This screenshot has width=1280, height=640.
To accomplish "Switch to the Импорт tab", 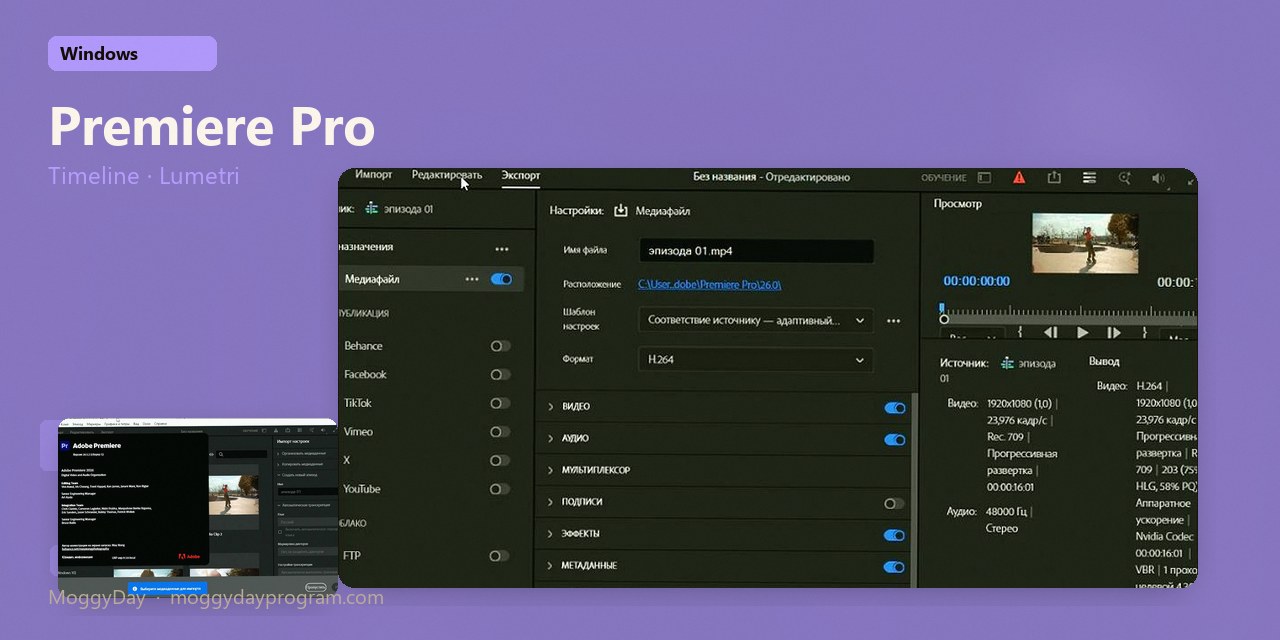I will pyautogui.click(x=374, y=175).
